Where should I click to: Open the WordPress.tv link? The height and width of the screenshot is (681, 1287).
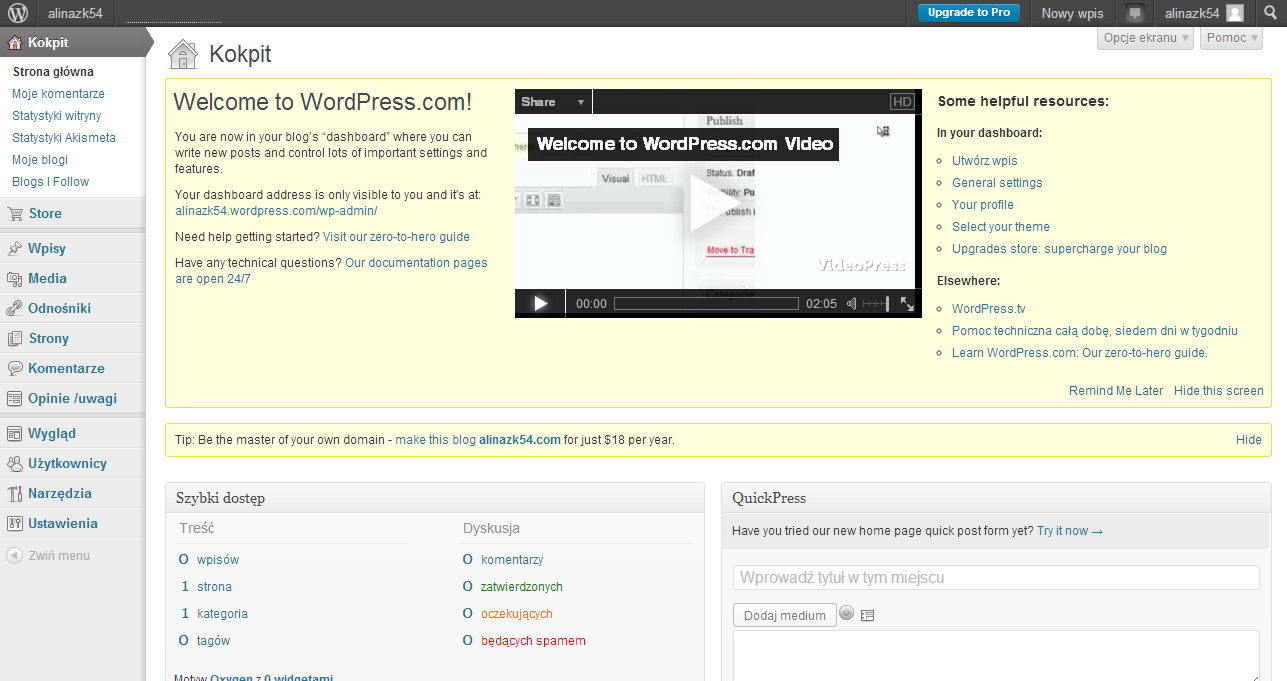(989, 309)
